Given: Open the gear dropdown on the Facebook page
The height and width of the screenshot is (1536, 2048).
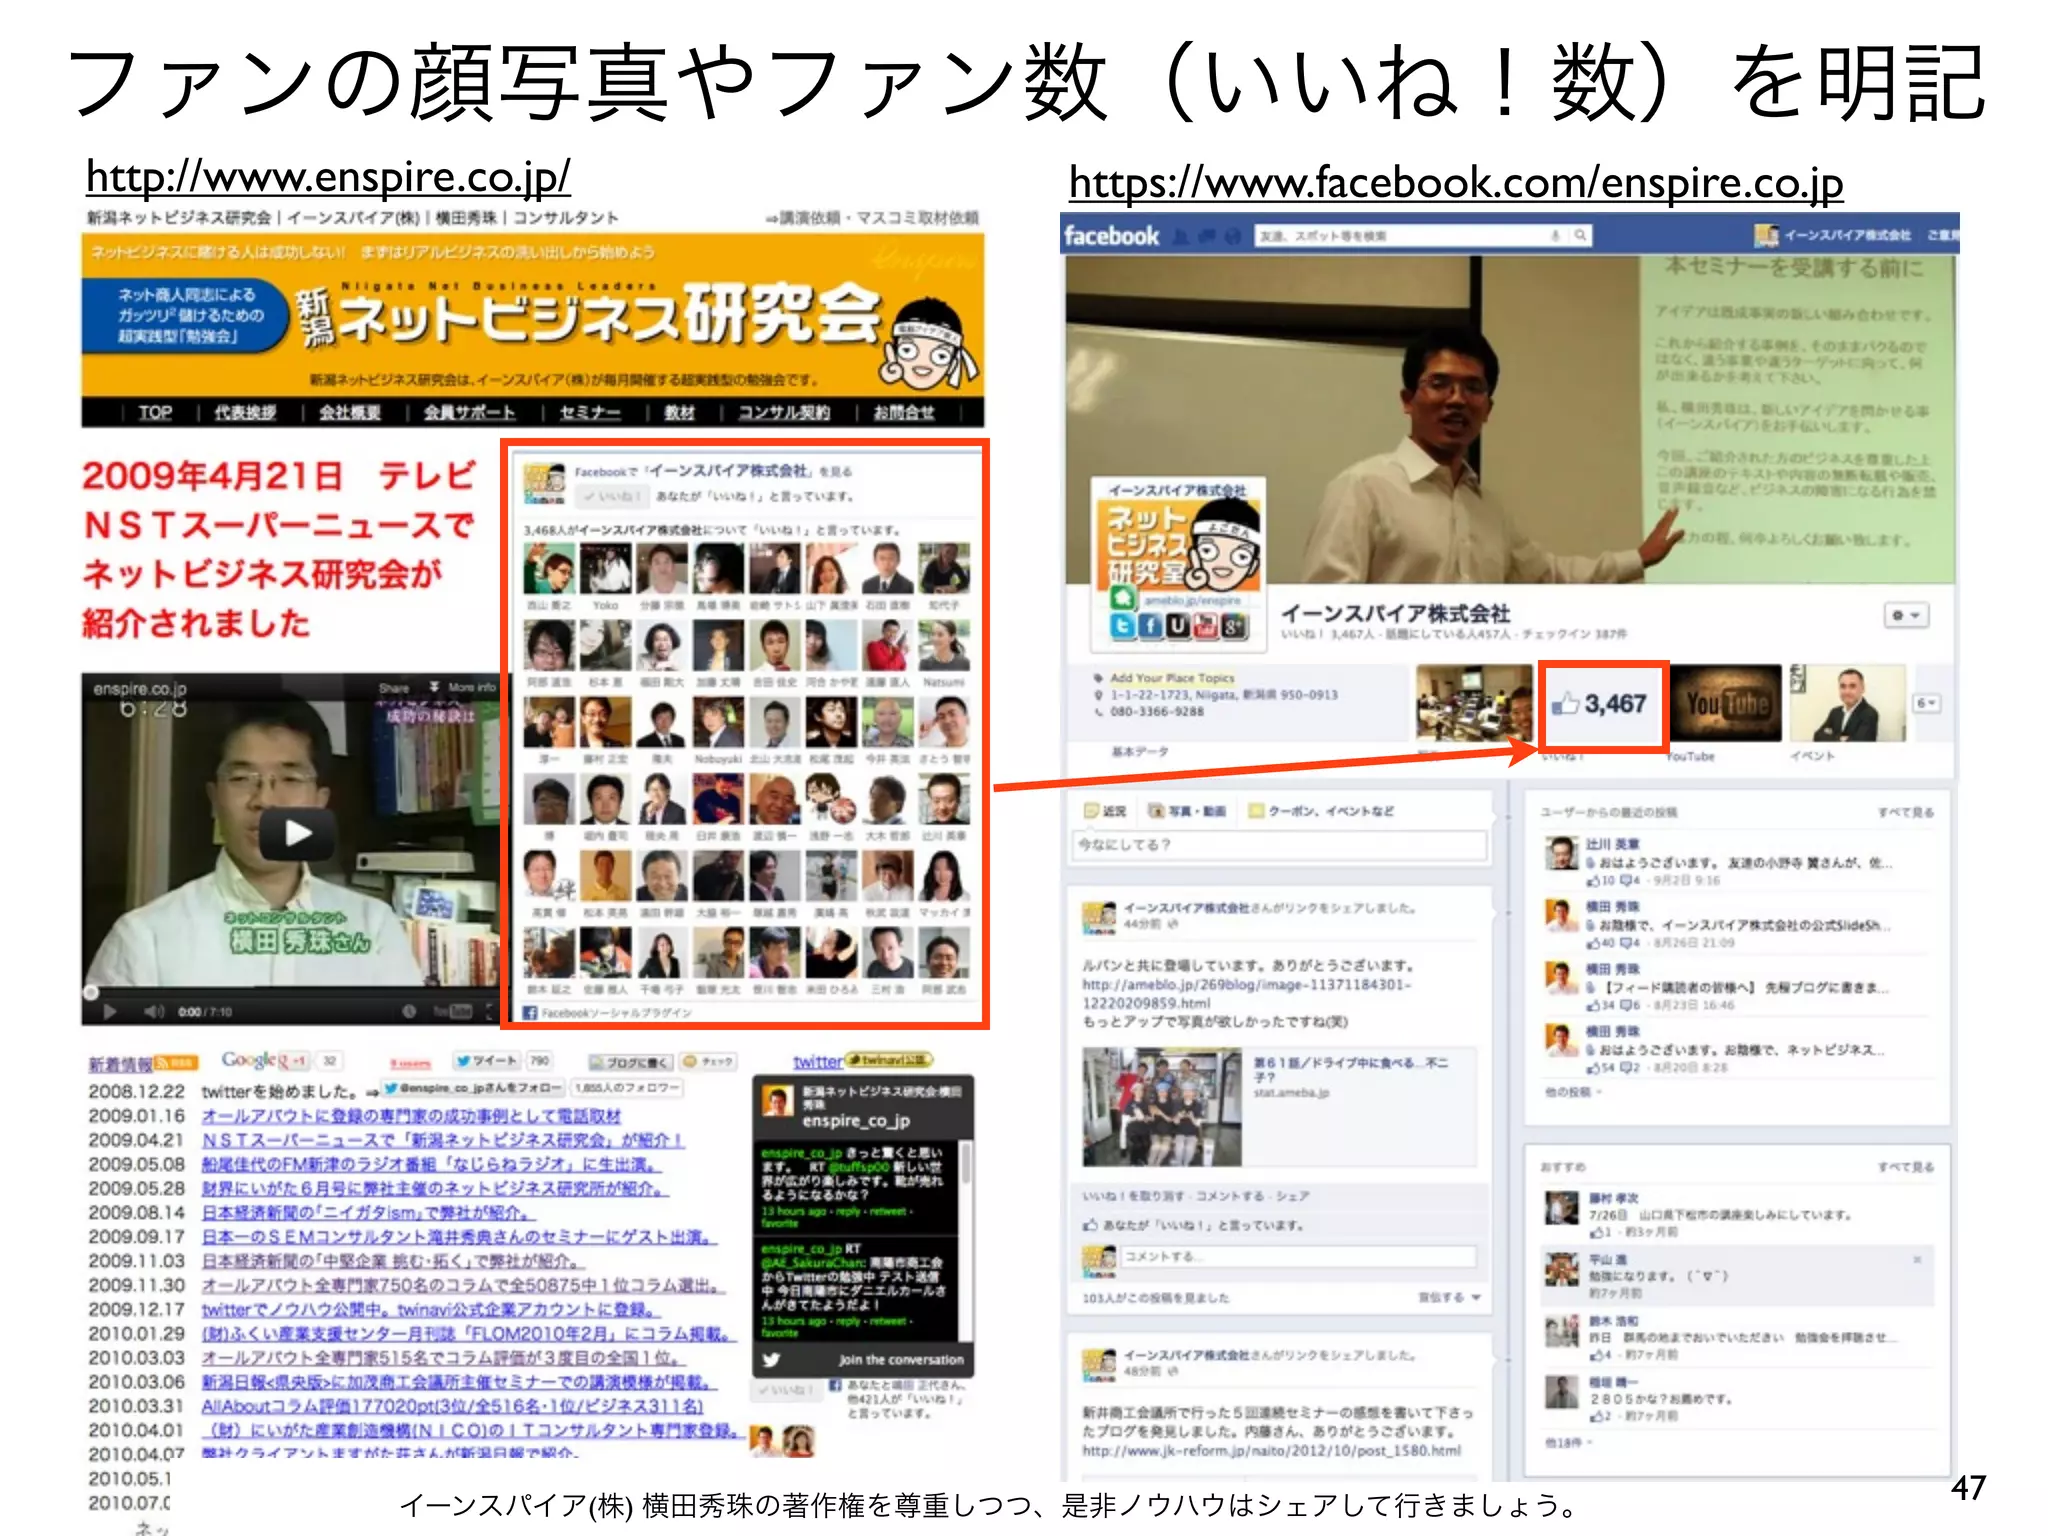Looking at the screenshot, I should coord(1906,615).
